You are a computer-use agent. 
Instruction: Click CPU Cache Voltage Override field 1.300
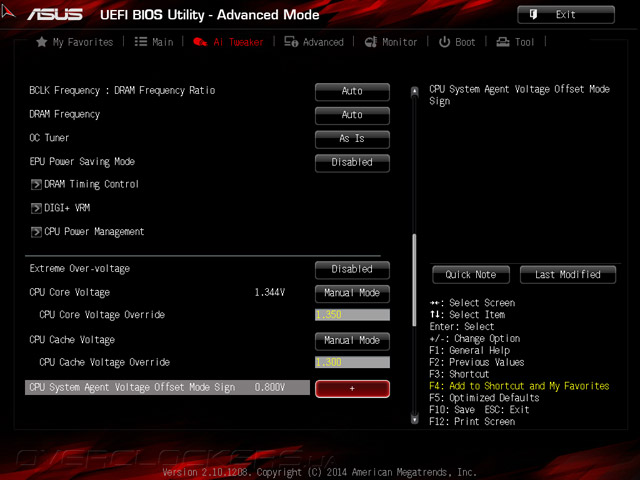click(352, 362)
